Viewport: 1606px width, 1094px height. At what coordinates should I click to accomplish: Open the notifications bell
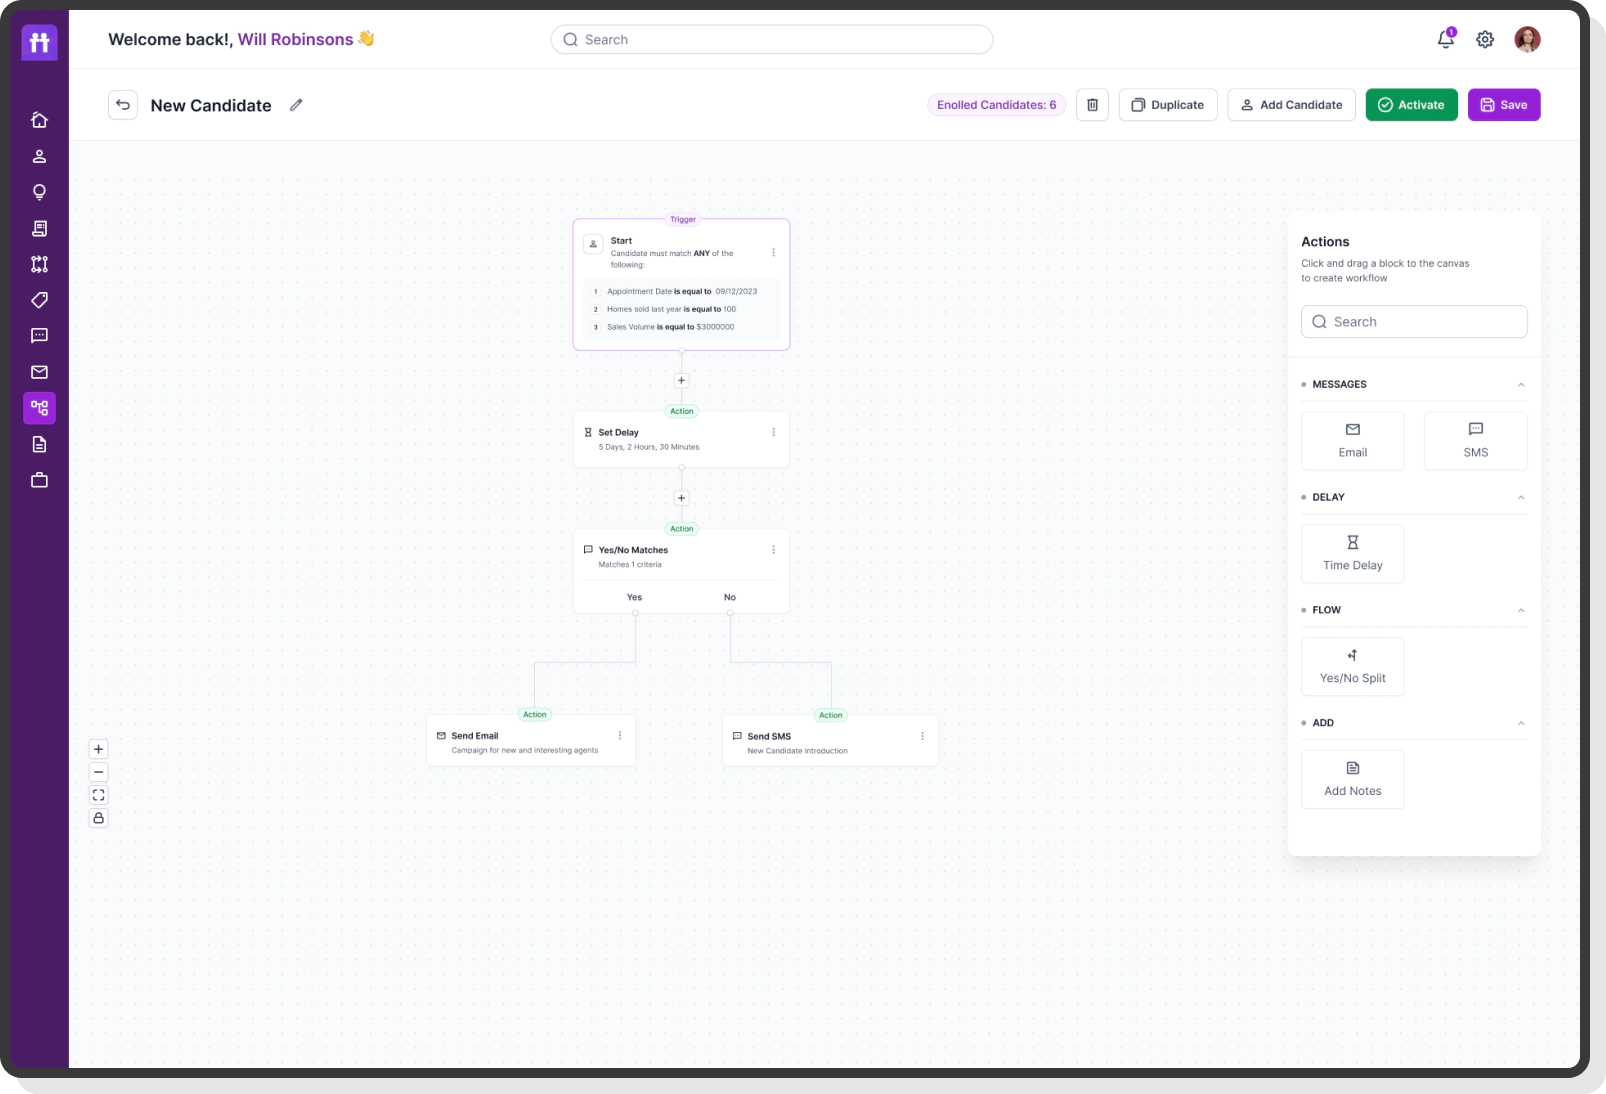1446,39
